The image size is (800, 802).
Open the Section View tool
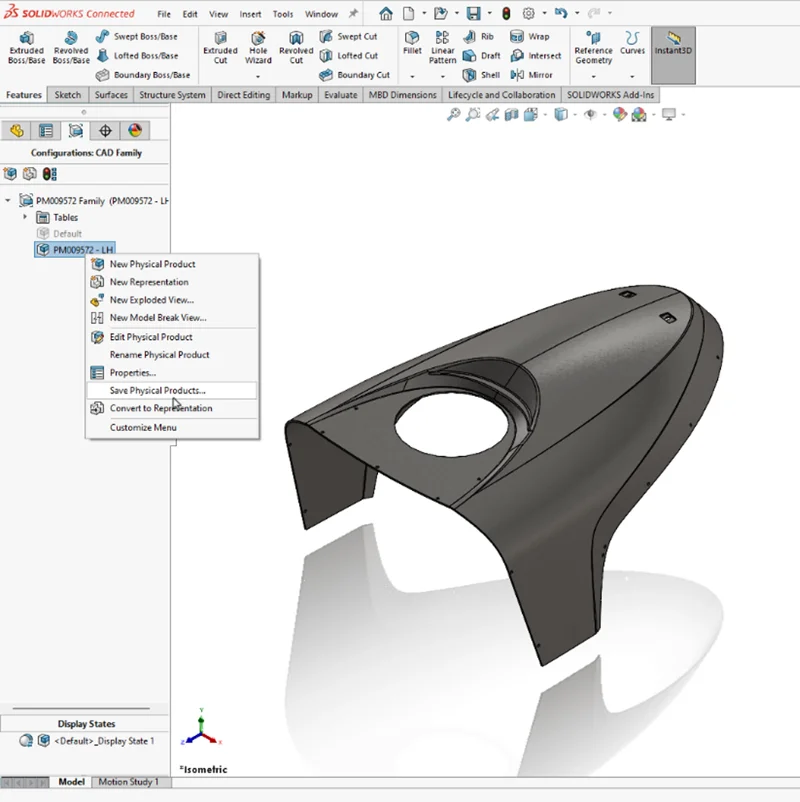(x=510, y=115)
